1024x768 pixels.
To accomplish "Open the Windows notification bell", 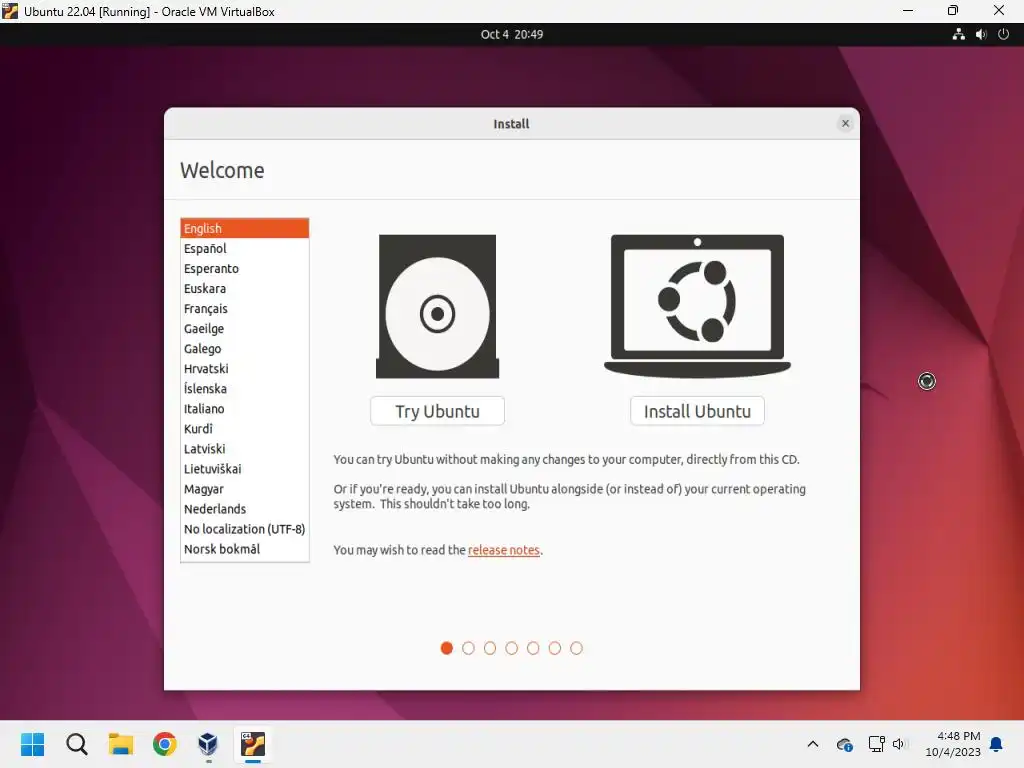I will 996,744.
